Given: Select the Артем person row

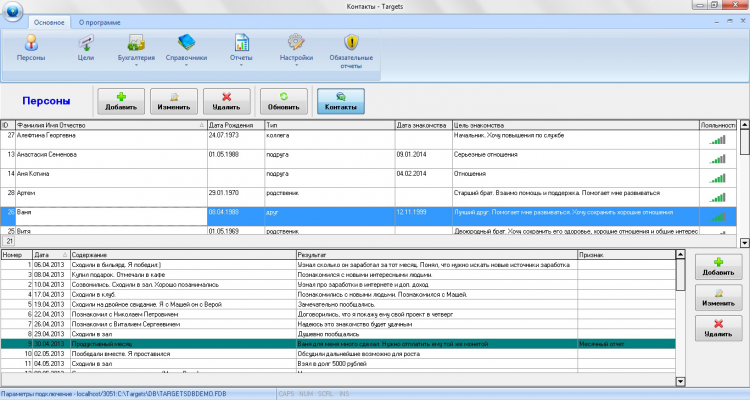Looking at the screenshot, I should tap(368, 197).
